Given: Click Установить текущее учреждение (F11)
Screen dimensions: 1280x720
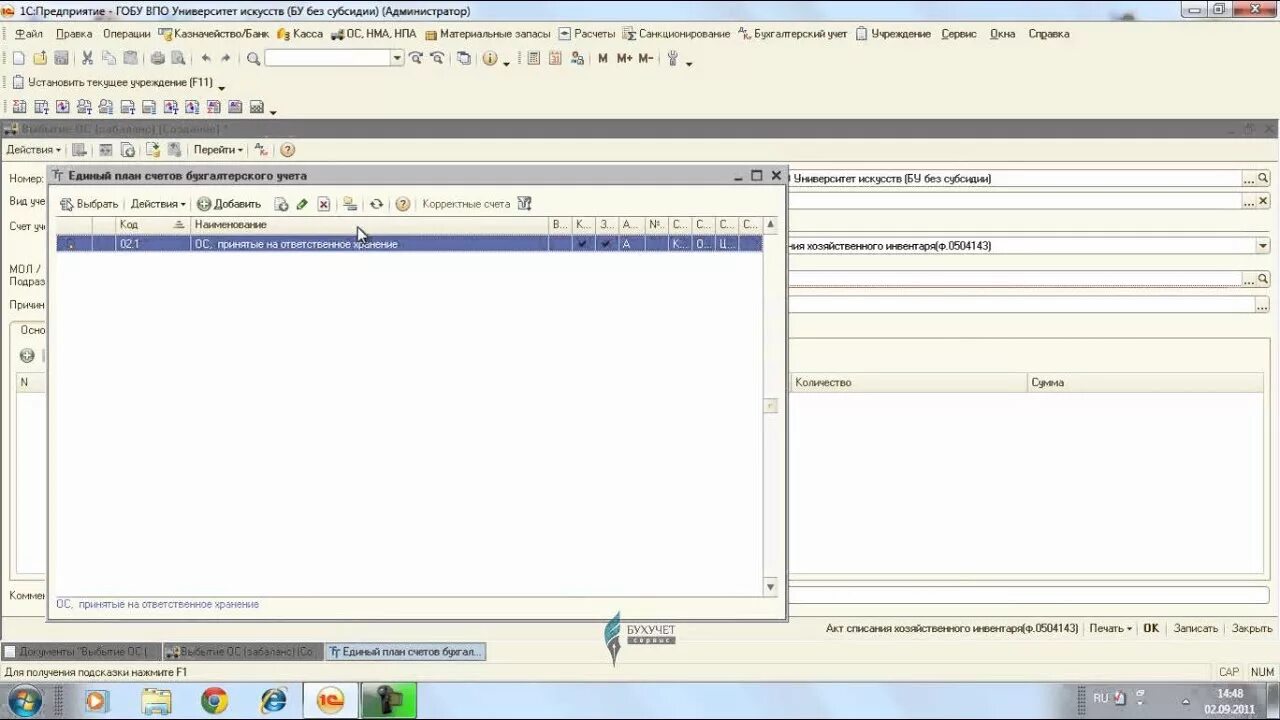Looking at the screenshot, I should pos(112,82).
